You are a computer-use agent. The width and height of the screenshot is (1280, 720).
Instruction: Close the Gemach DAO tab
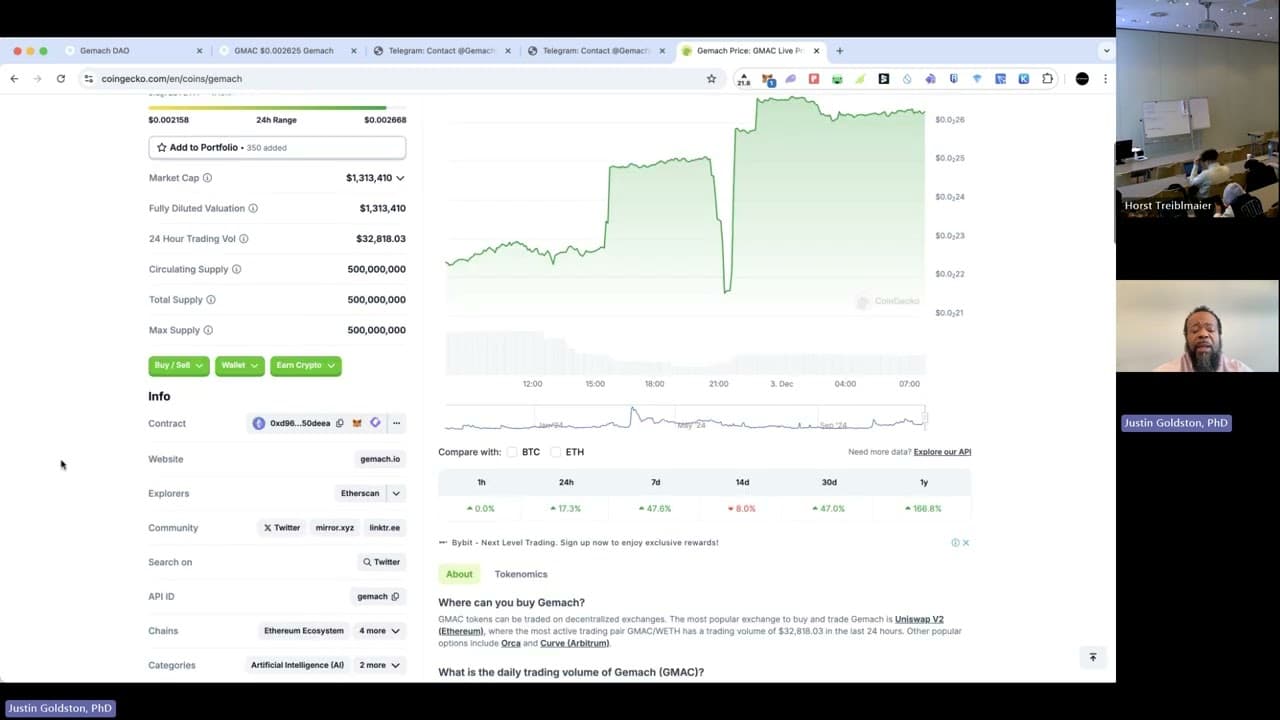(199, 51)
